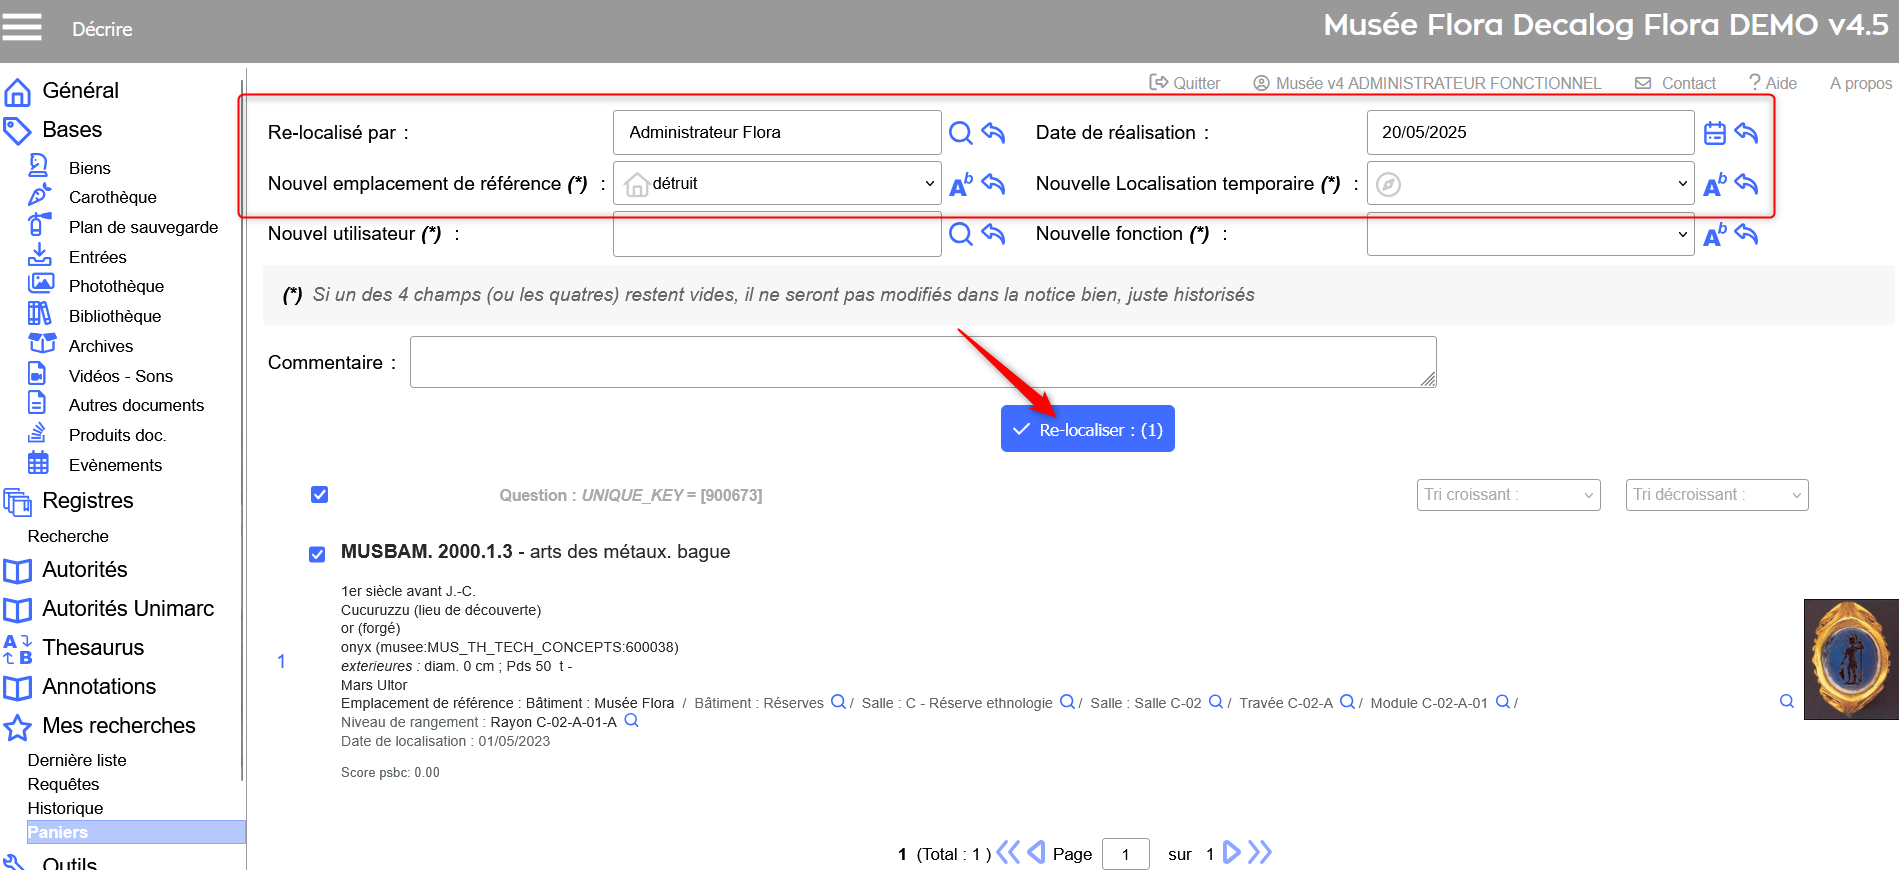The height and width of the screenshot is (870, 1899).
Task: Open the Tri croissant sort dropdown
Action: coord(1507,495)
